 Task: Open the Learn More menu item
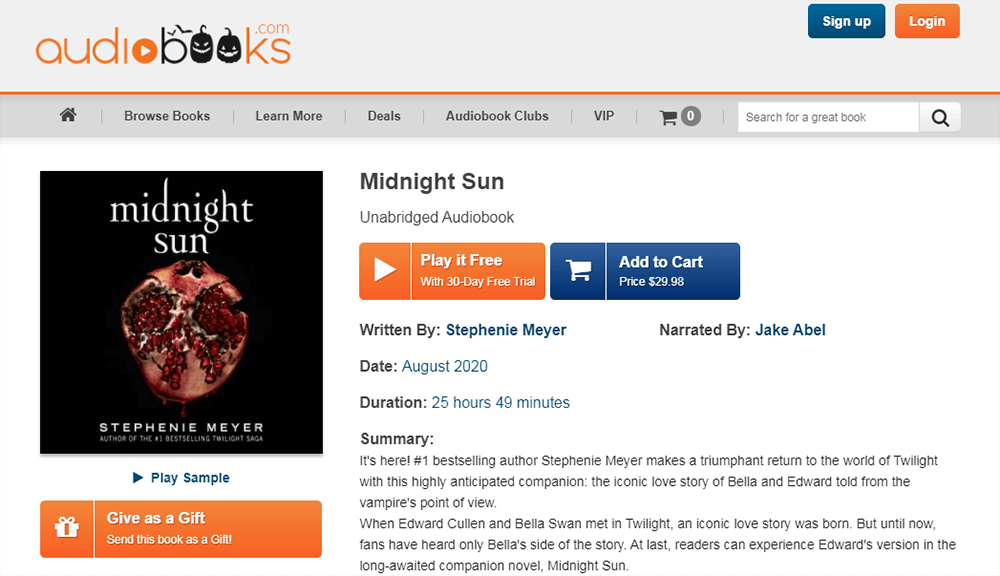[288, 116]
